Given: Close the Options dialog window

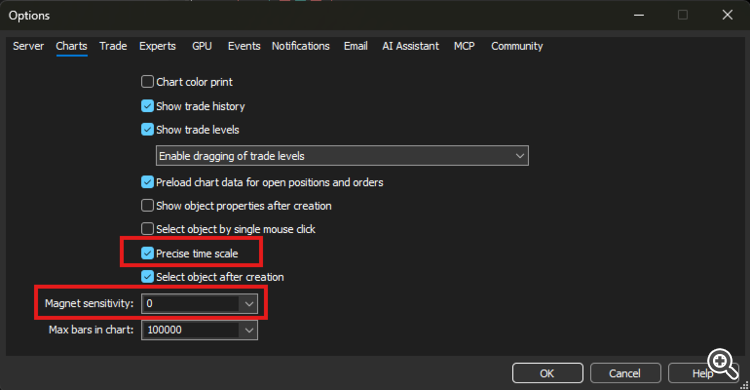Looking at the screenshot, I should 728,15.
